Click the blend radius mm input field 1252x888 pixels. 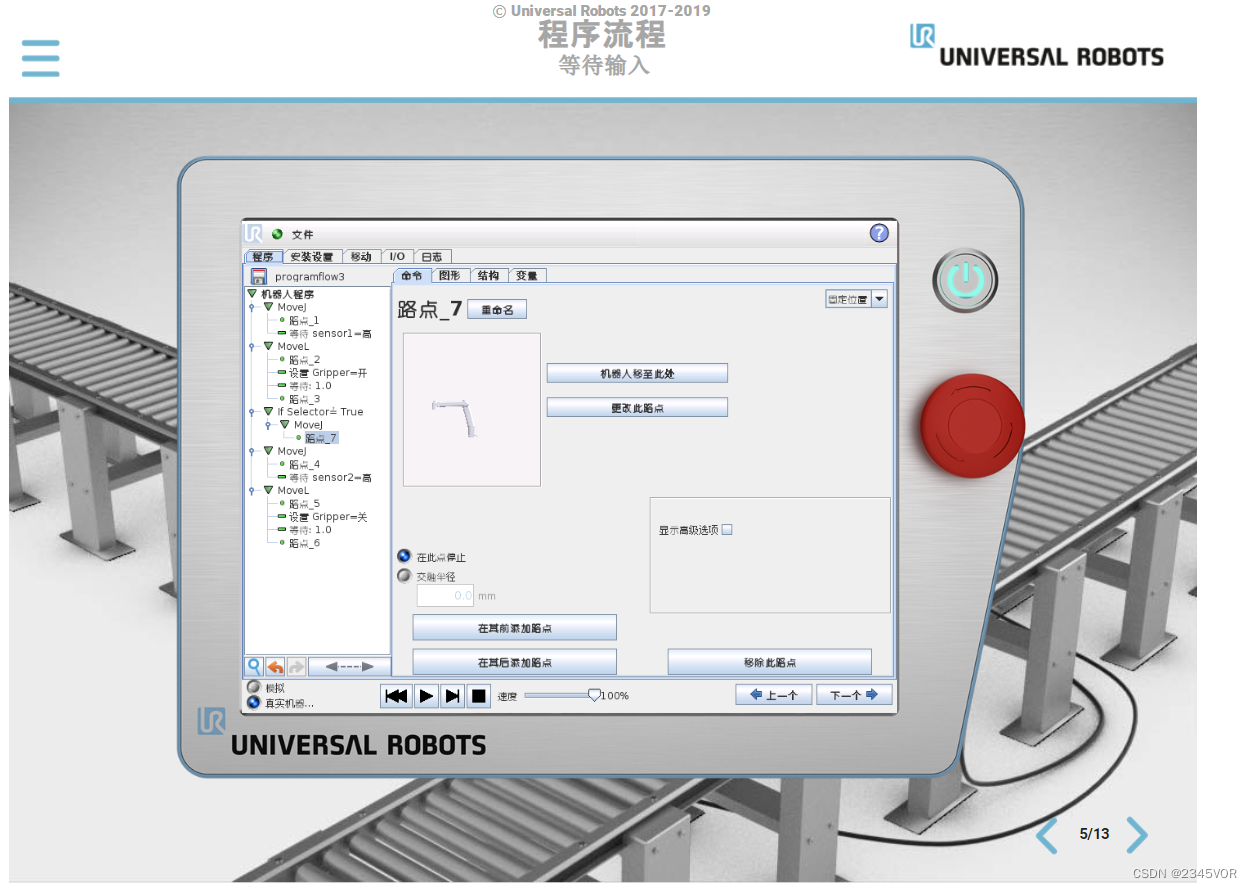[x=445, y=595]
